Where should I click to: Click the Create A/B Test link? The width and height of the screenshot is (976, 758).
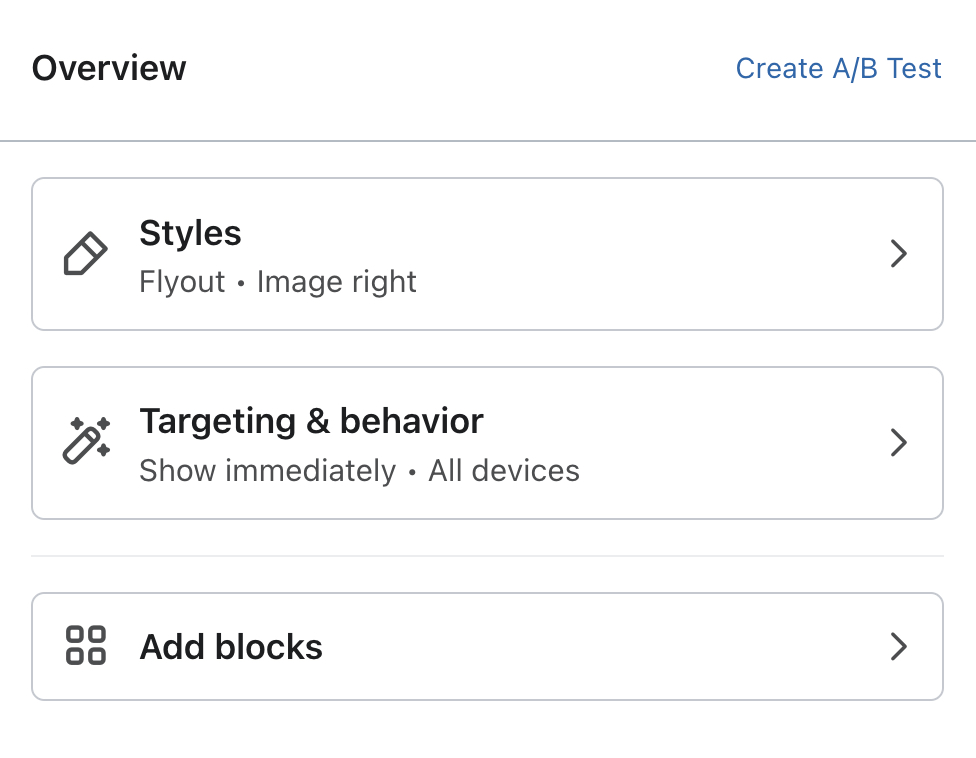[838, 68]
